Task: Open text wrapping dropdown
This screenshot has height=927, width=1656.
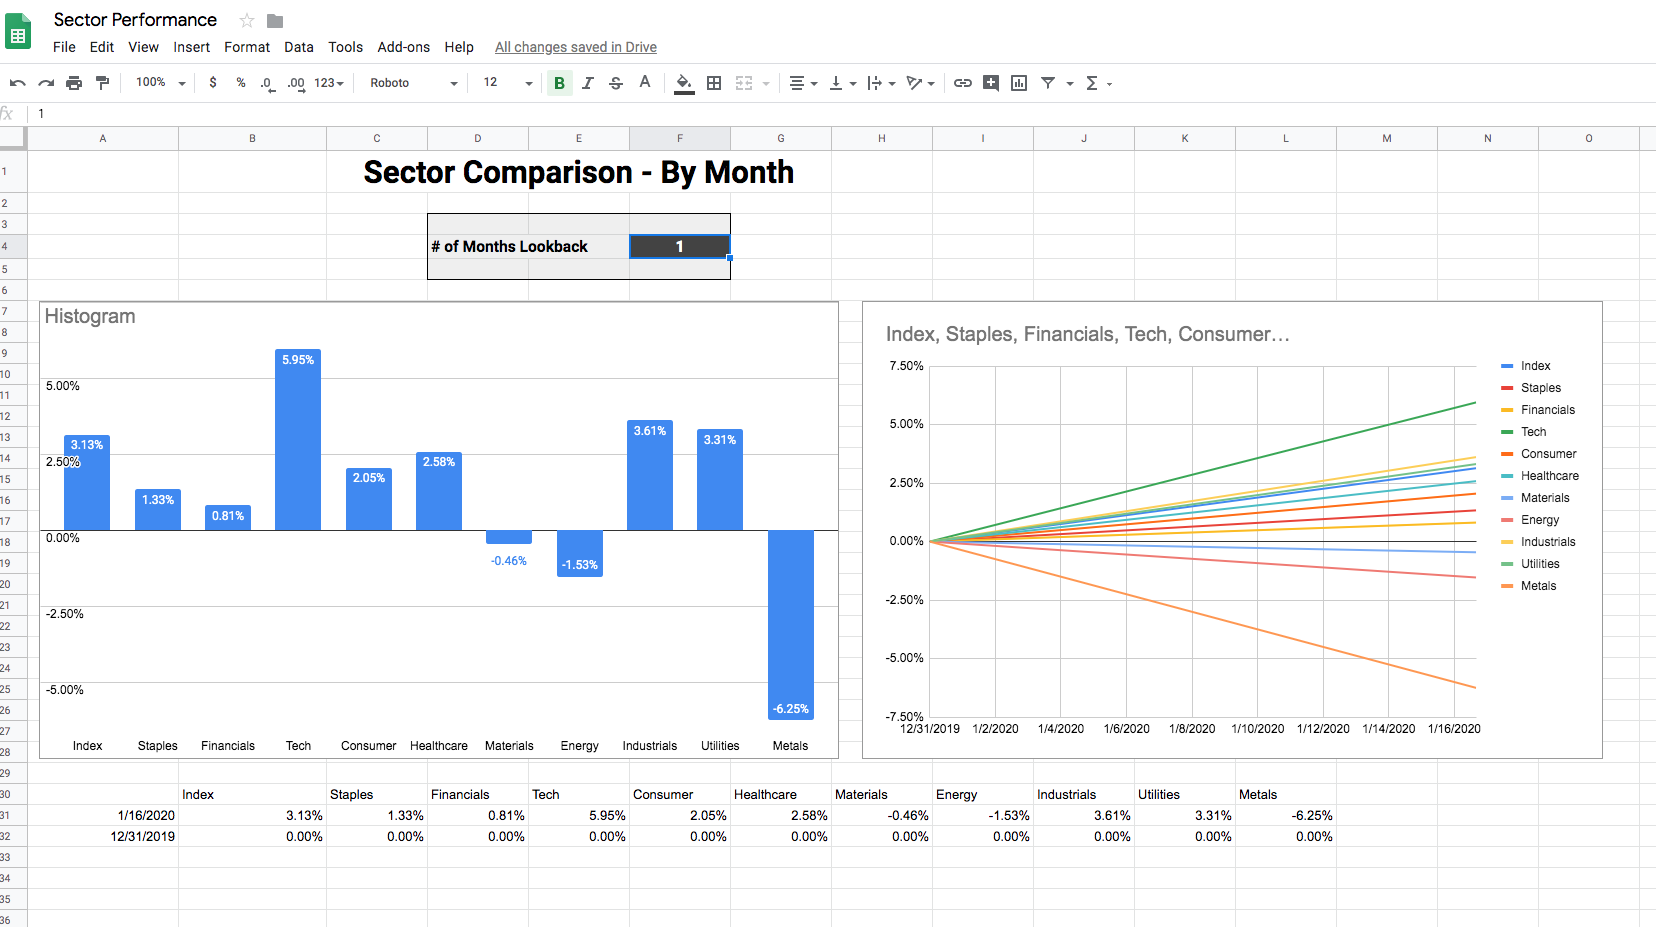Action: point(881,83)
